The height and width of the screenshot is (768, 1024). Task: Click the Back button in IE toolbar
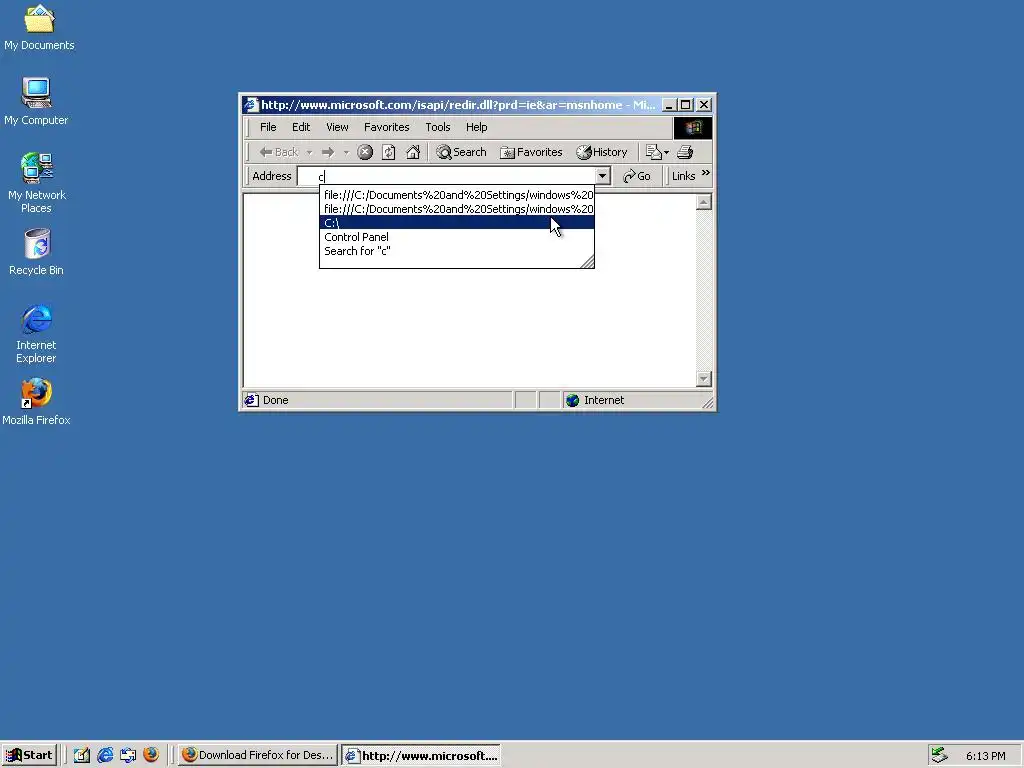click(x=279, y=152)
